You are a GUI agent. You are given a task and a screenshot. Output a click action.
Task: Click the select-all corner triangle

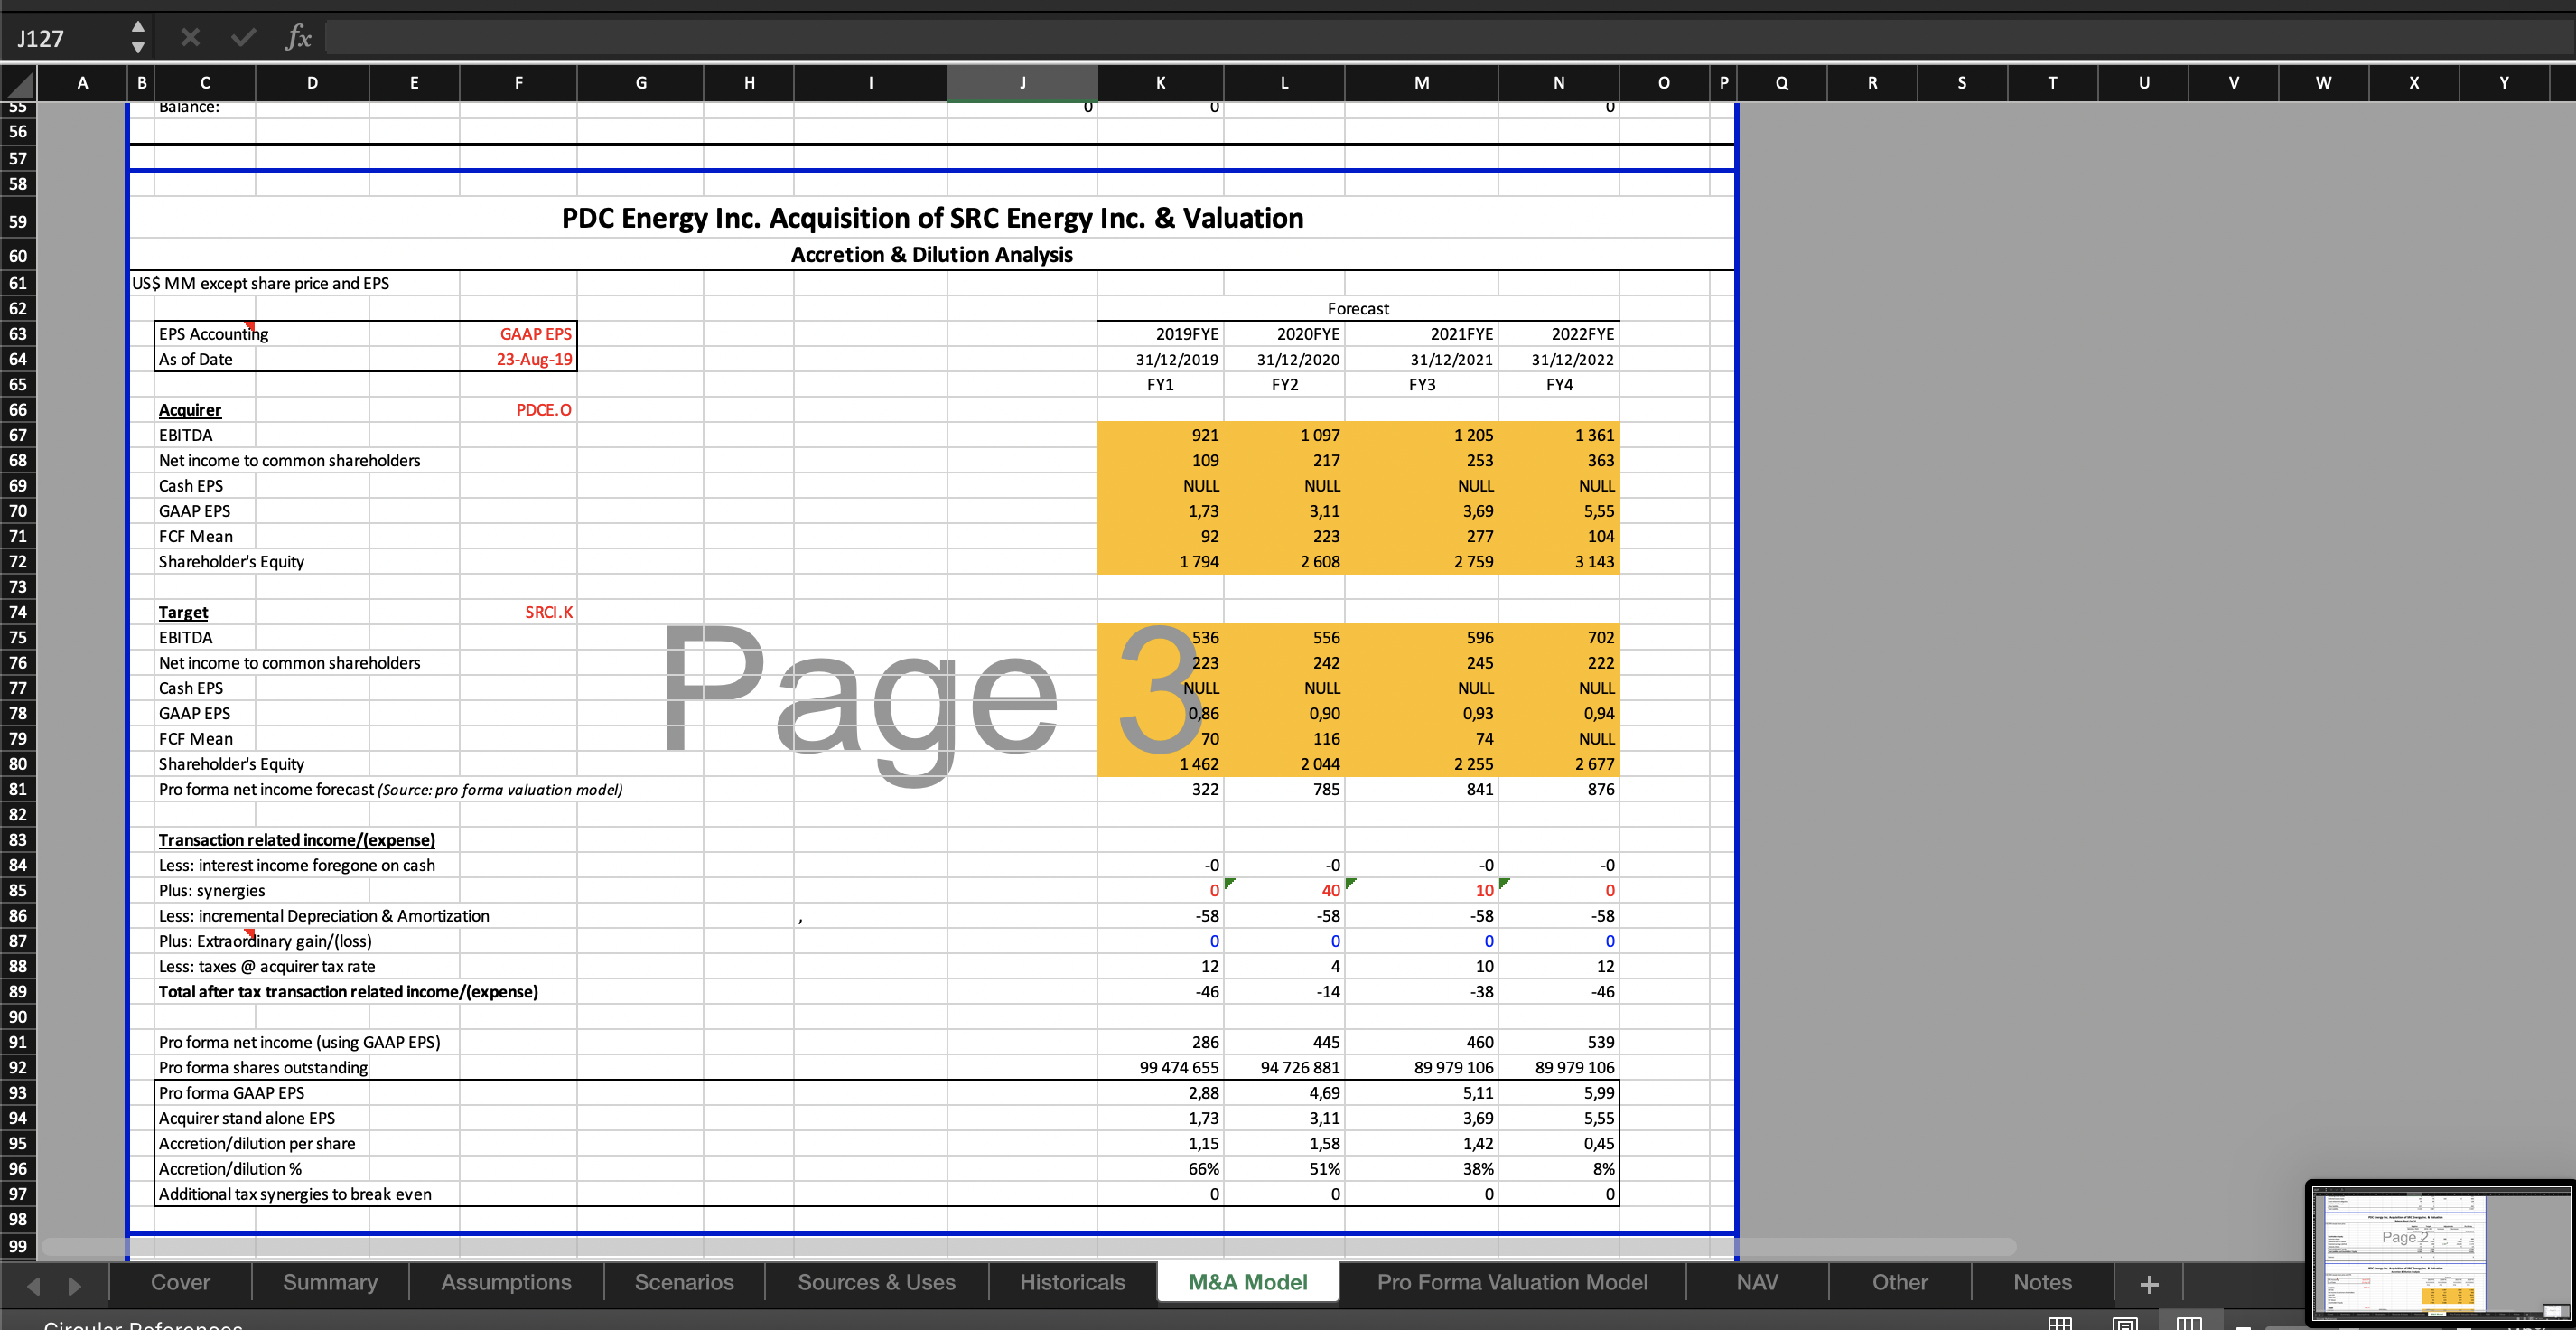(x=18, y=83)
